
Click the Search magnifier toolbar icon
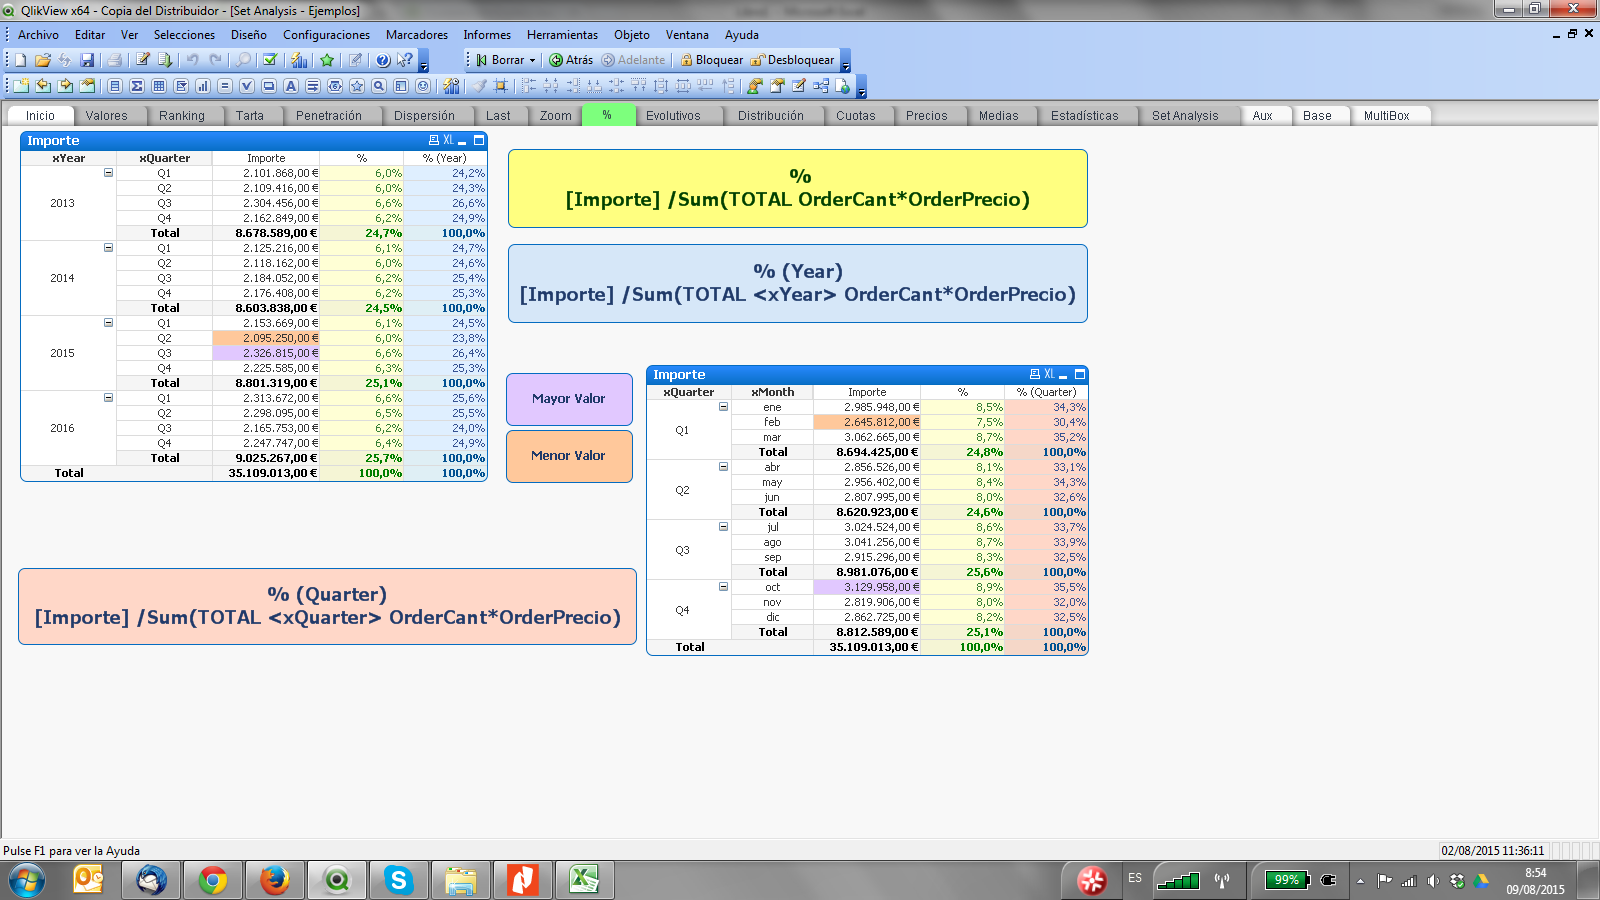coord(243,60)
